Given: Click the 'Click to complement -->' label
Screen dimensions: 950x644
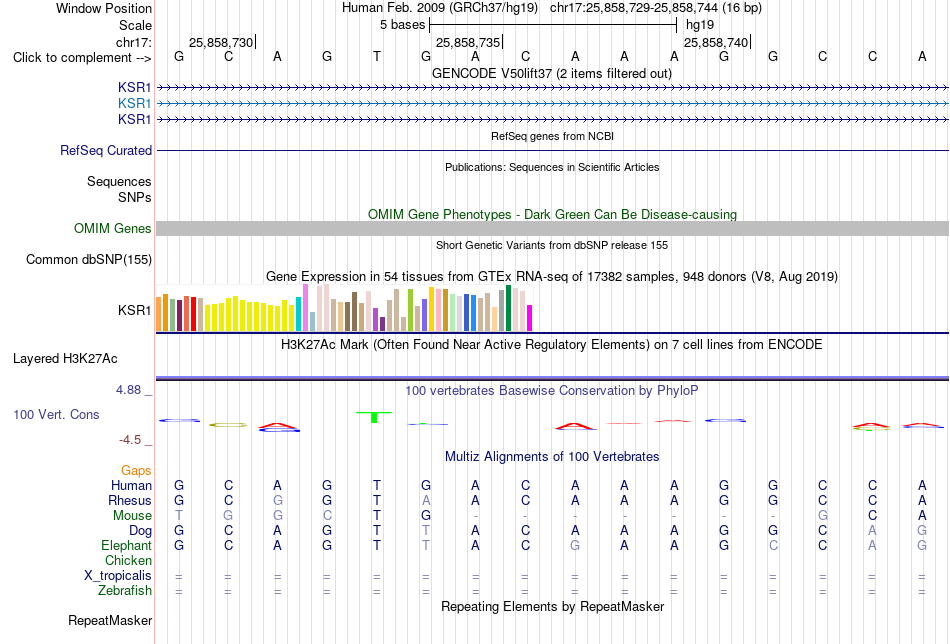Looking at the screenshot, I should (82, 58).
